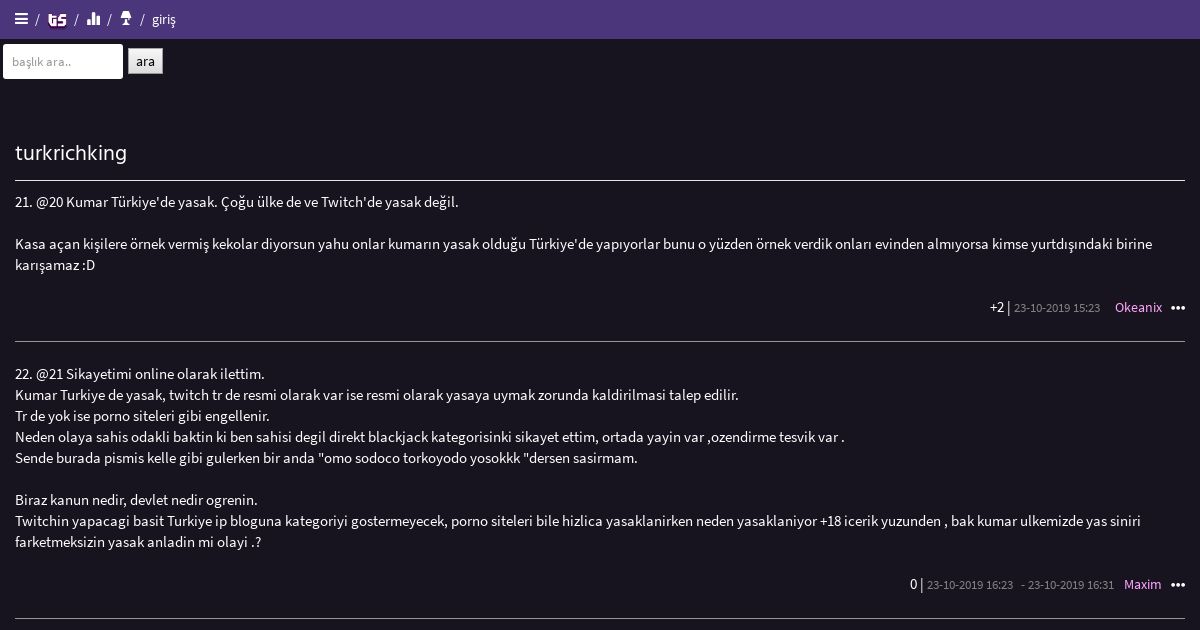Expand options menu for Maxim's entry
The image size is (1200, 630).
(x=1178, y=585)
